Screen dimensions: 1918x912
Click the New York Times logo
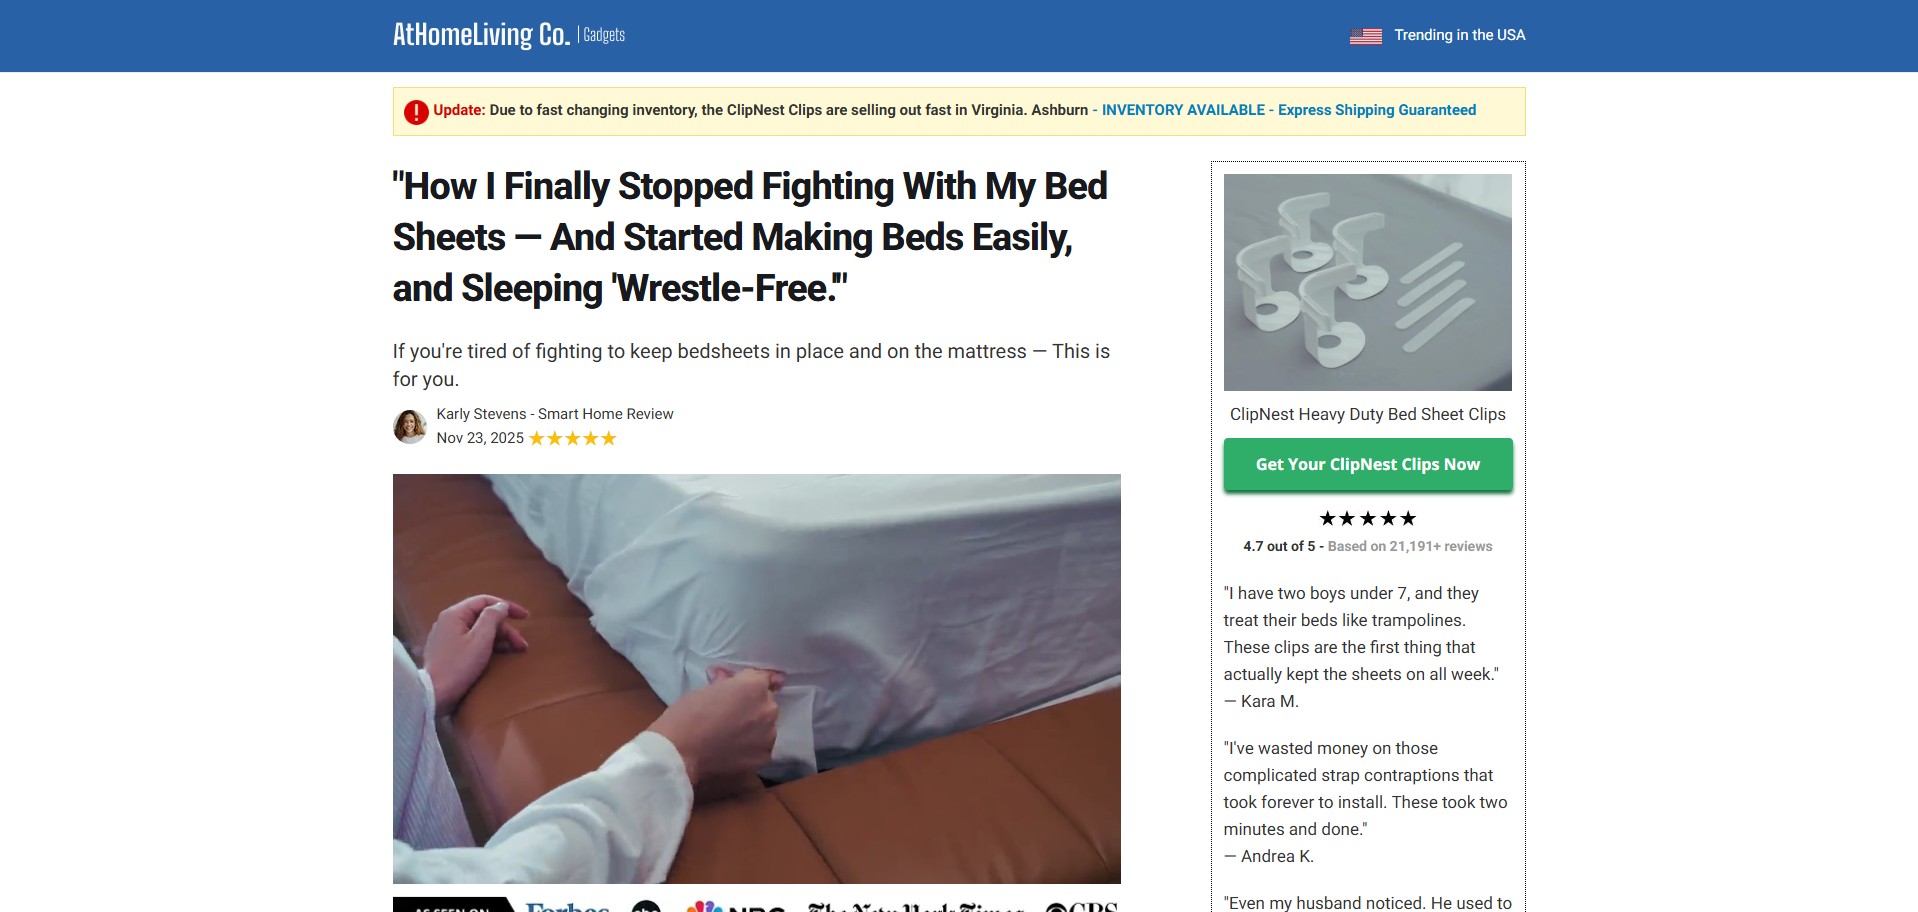pos(915,907)
